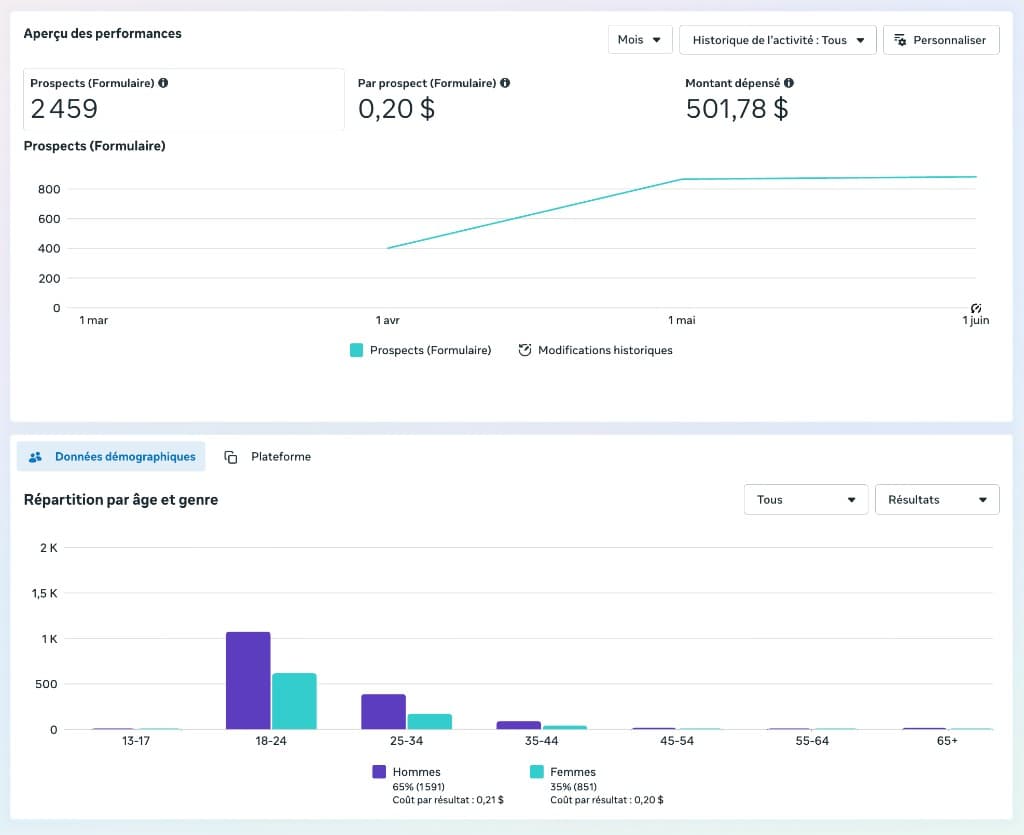Click the Par prospect (Formulaire) label
Viewport: 1024px width, 835px height.
click(427, 83)
